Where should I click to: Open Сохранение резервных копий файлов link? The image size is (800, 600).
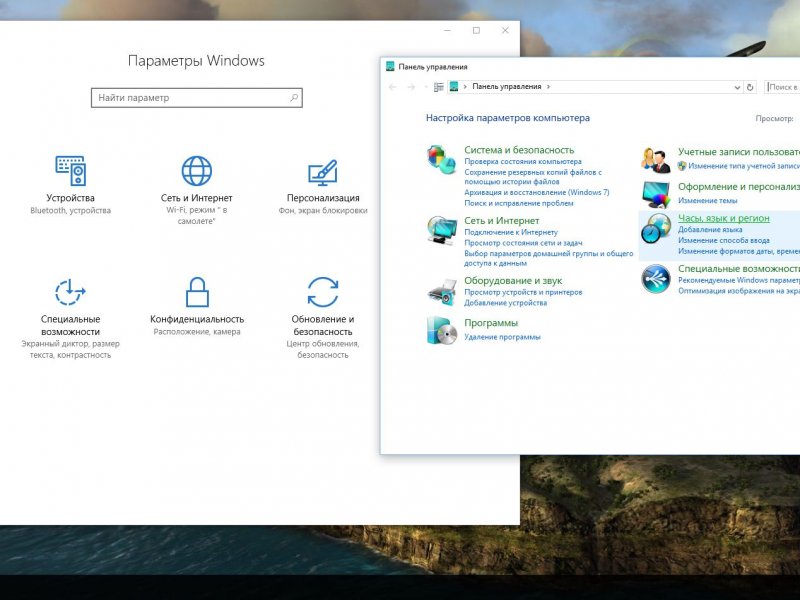point(533,177)
